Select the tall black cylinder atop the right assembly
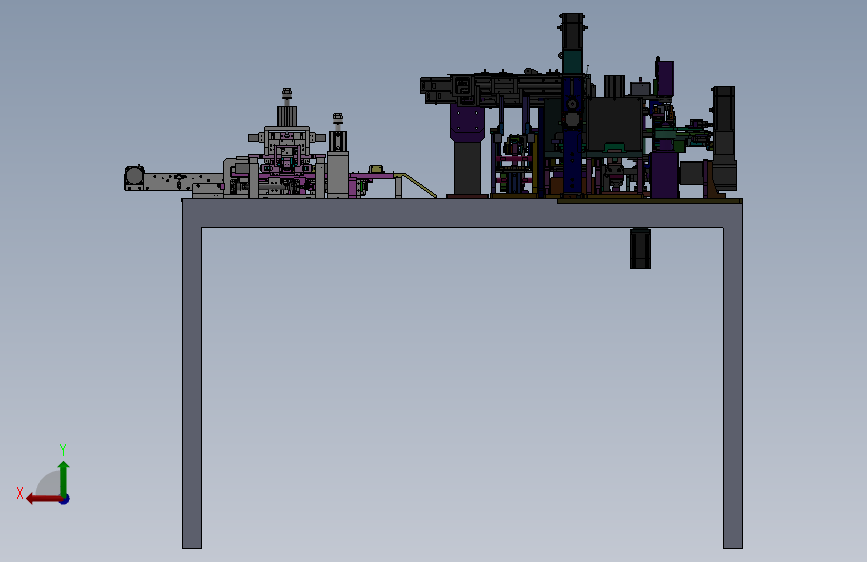Image resolution: width=867 pixels, height=562 pixels. 572,32
